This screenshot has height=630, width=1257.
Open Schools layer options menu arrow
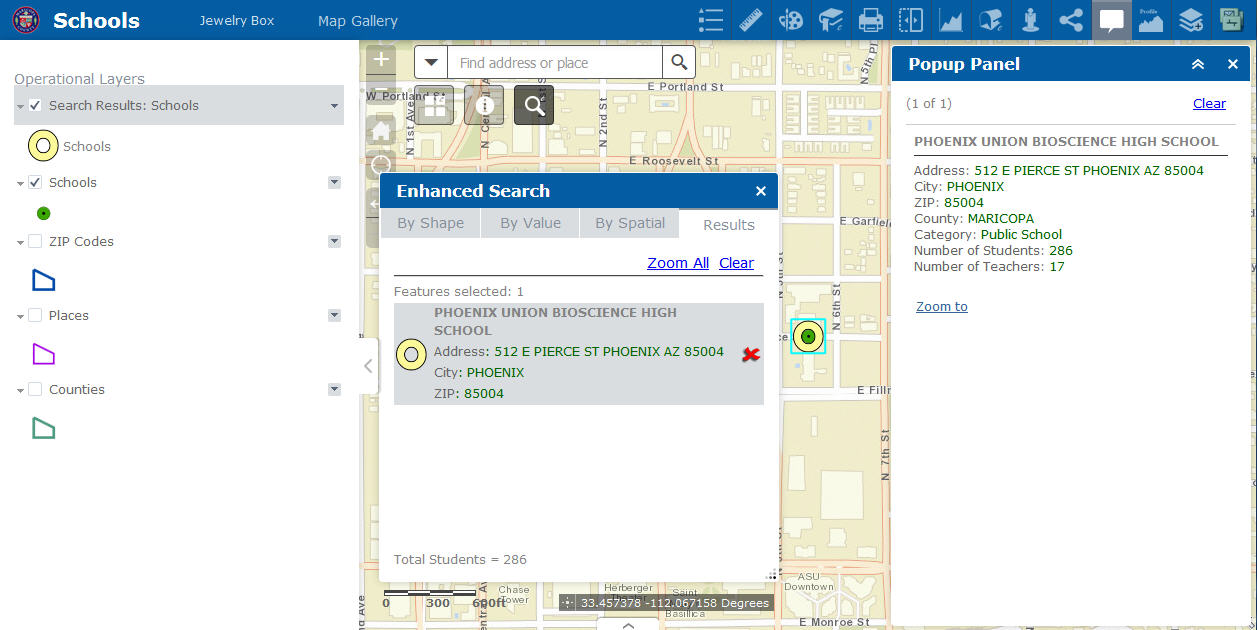(x=335, y=182)
